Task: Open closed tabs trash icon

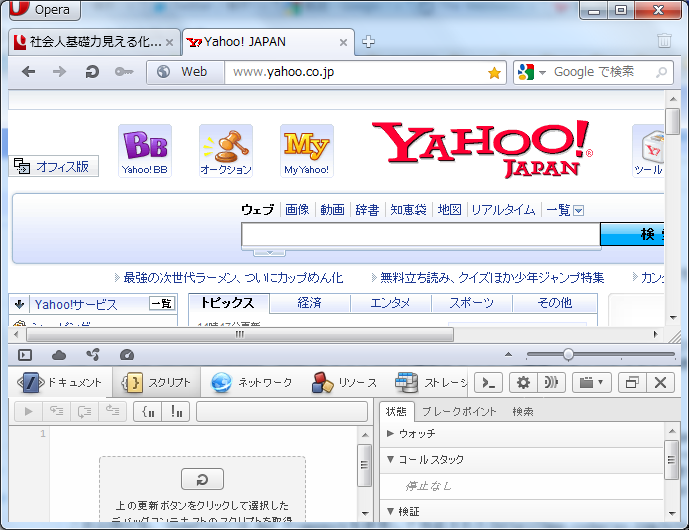Action: pos(664,41)
